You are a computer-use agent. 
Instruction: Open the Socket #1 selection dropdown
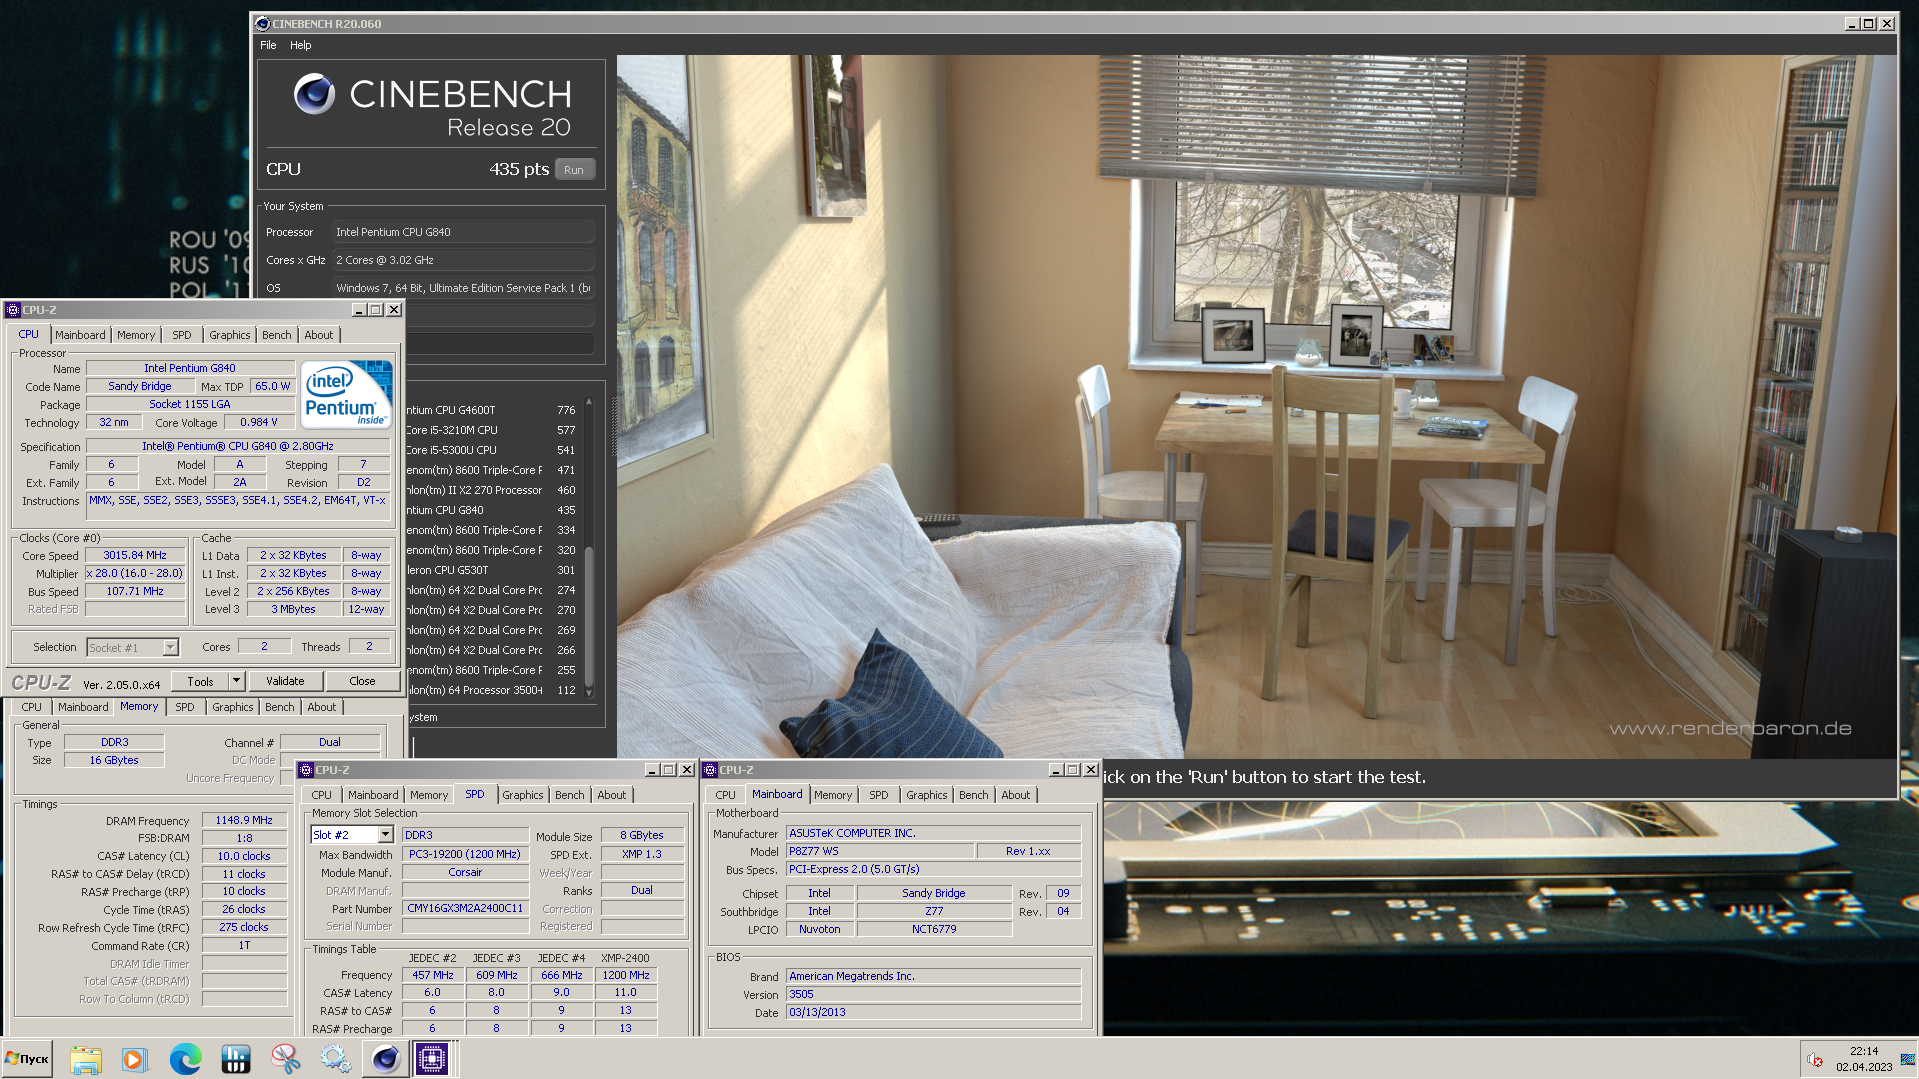point(170,648)
